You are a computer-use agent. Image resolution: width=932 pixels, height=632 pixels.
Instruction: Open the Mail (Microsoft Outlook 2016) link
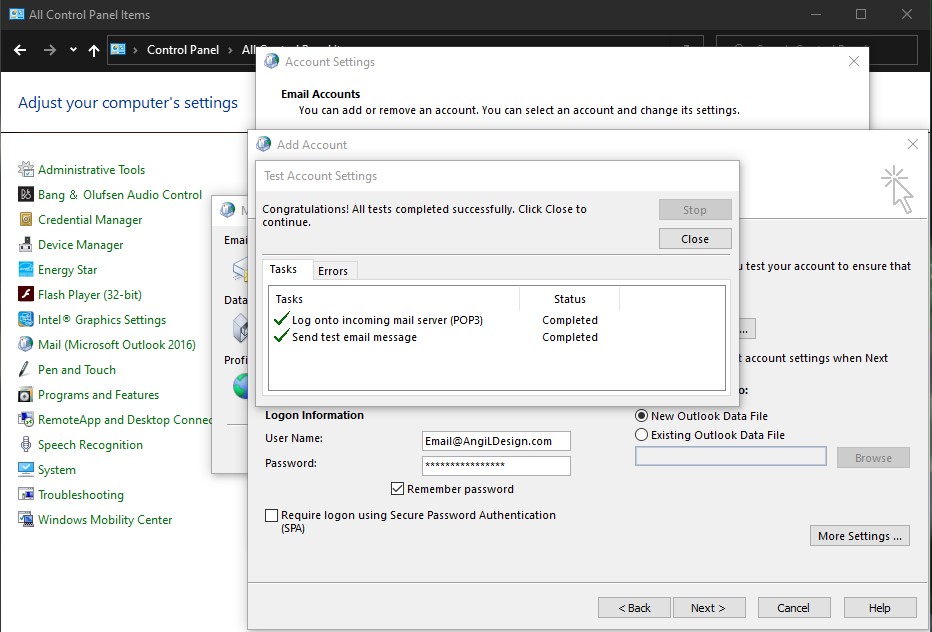(x=116, y=344)
